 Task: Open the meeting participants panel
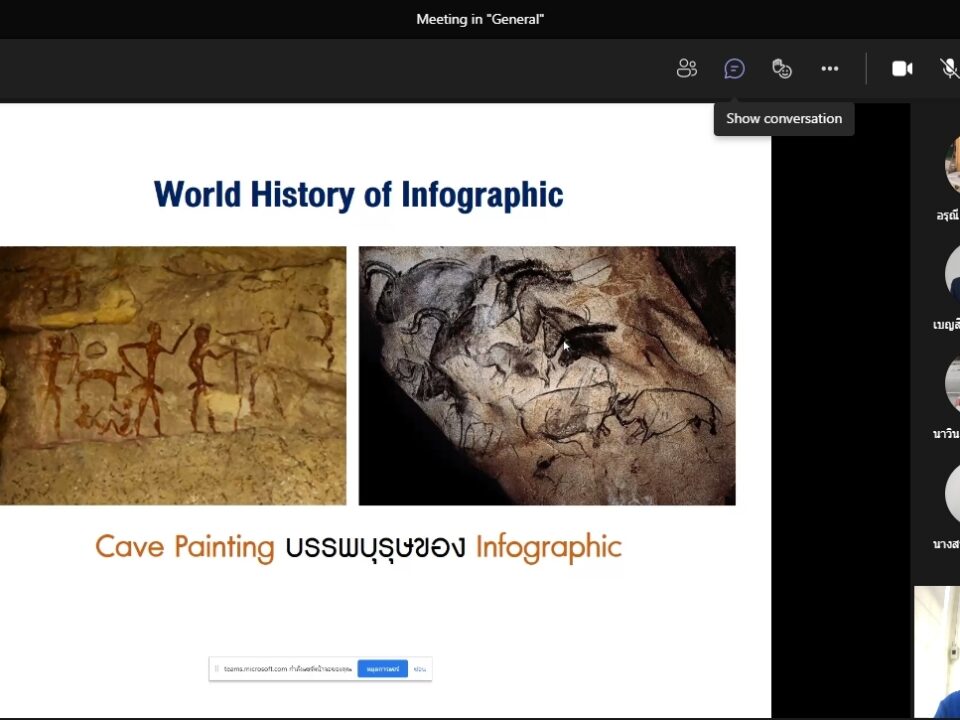686,69
